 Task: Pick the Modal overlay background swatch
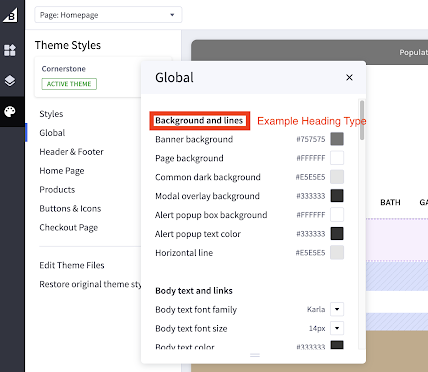337,196
